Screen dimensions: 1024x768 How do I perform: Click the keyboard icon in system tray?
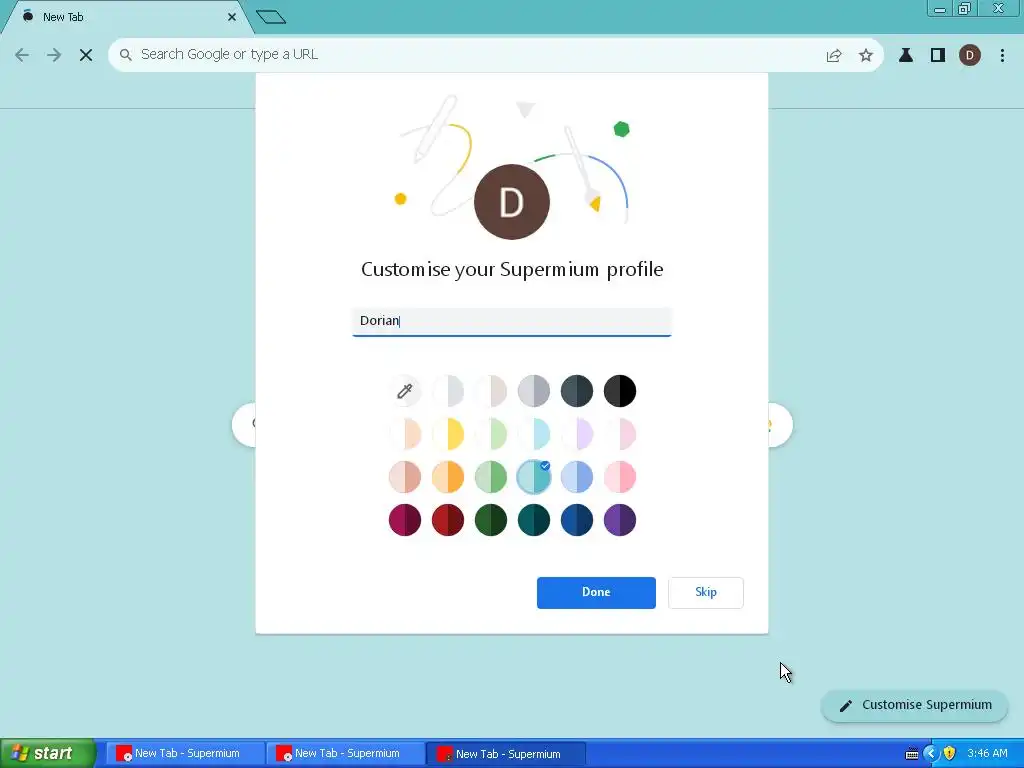(912, 754)
